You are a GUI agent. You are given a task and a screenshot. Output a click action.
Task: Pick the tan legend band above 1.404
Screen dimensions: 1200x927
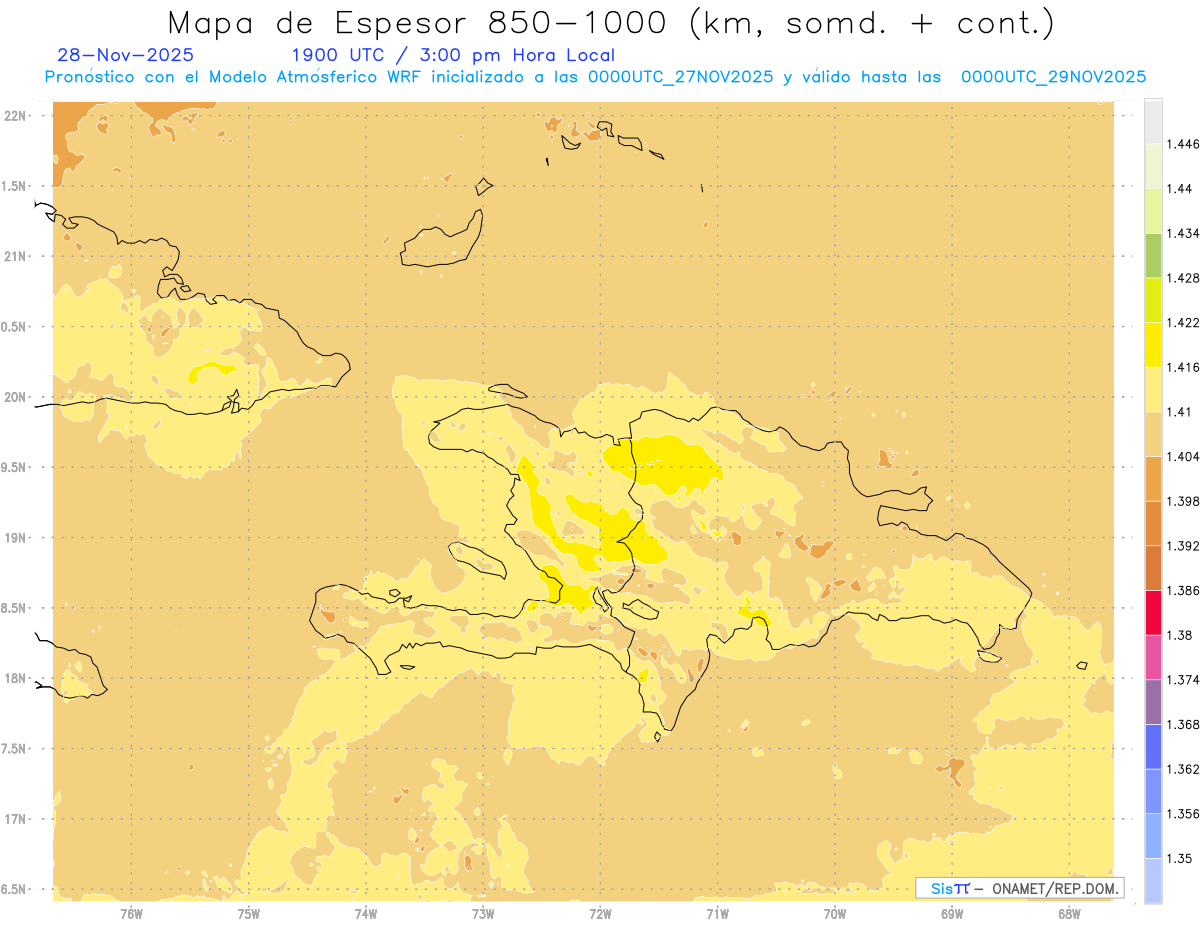pos(1153,434)
